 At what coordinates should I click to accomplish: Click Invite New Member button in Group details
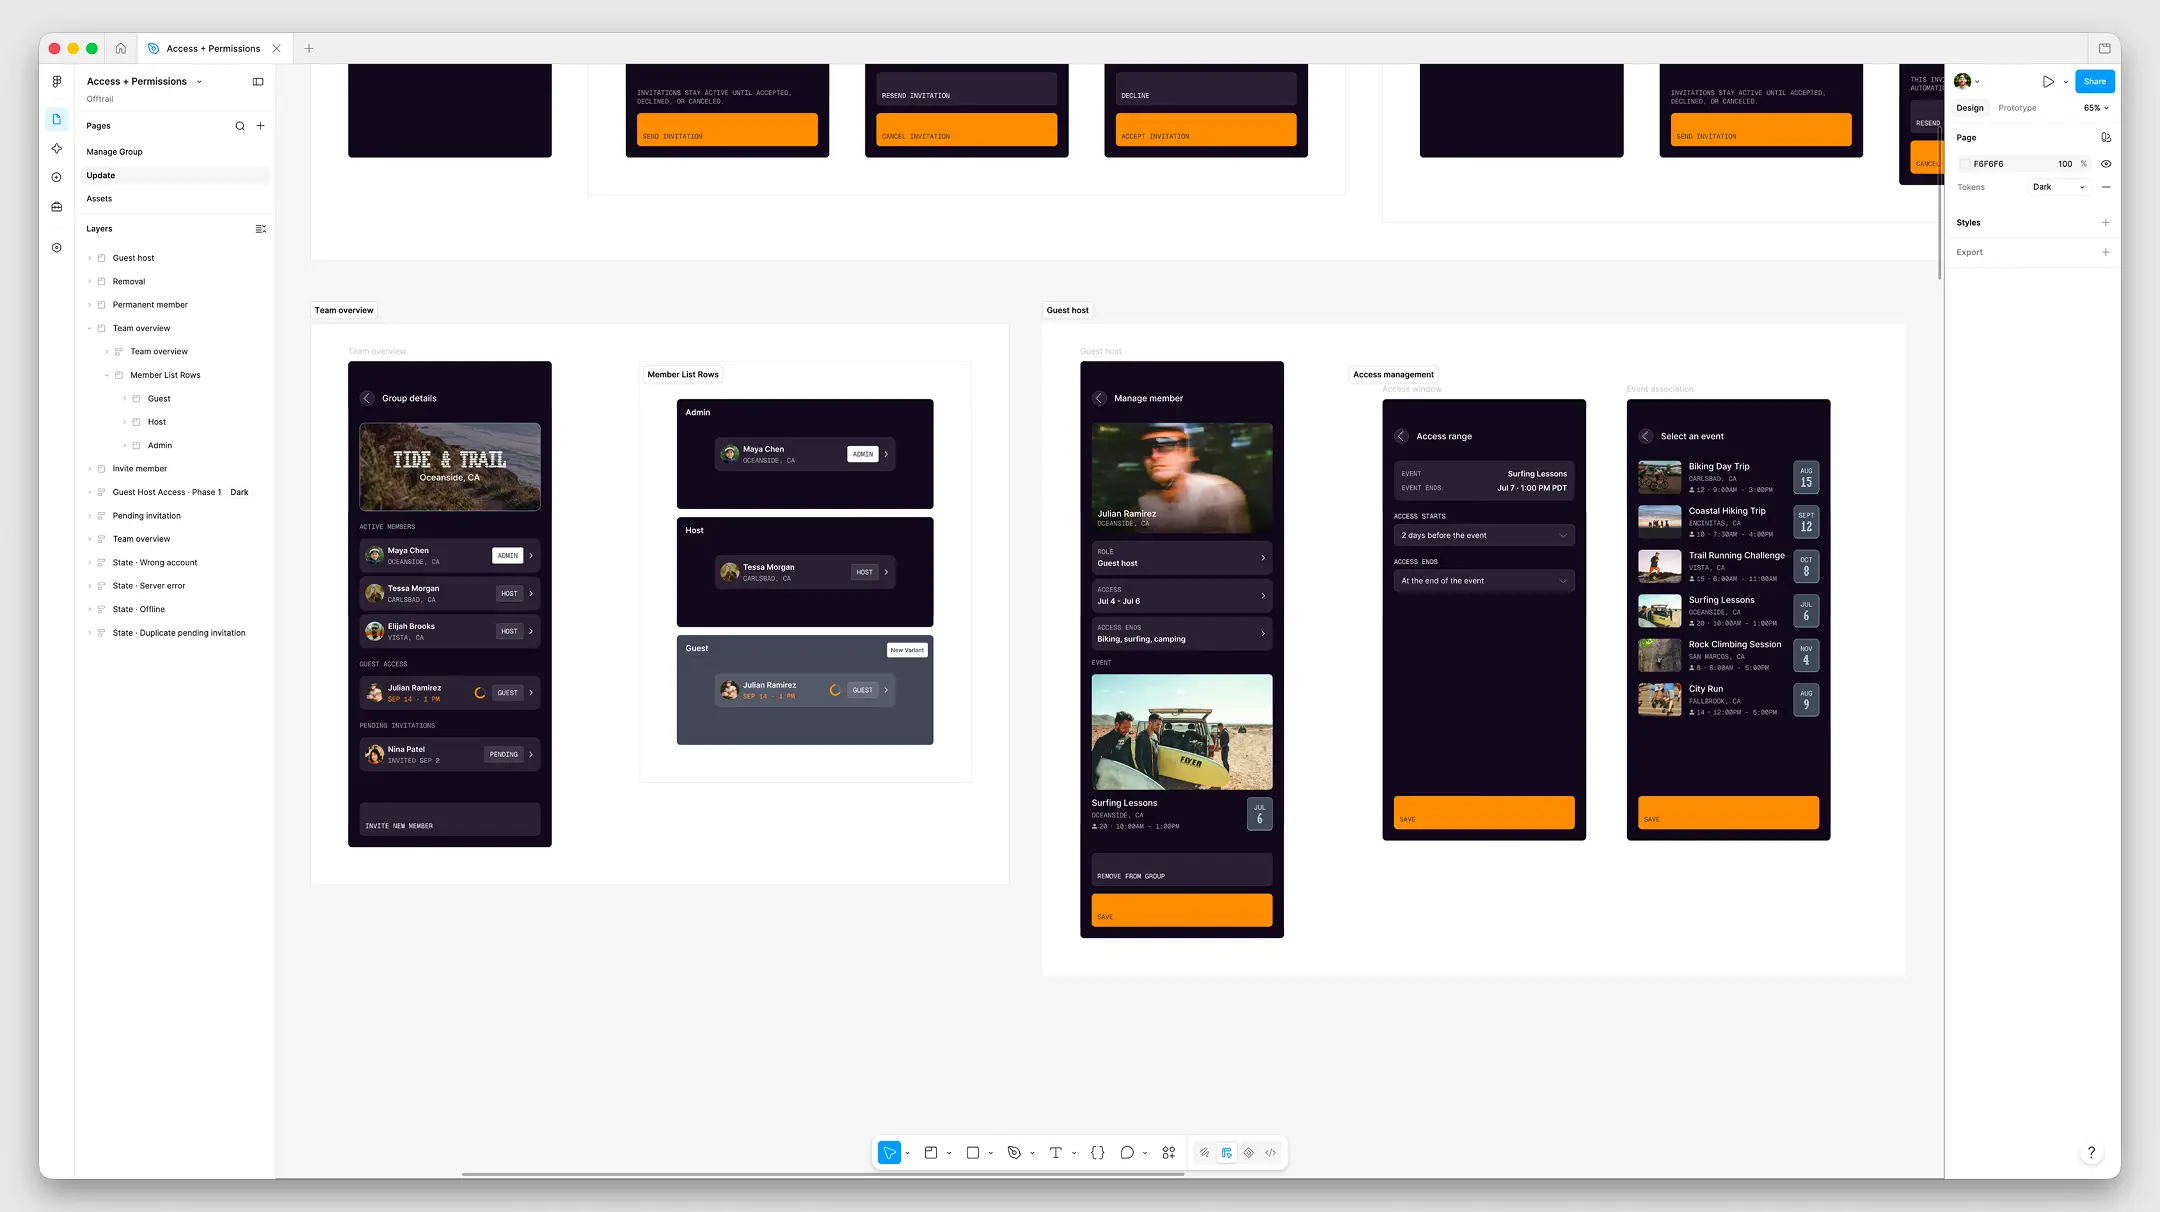(x=450, y=819)
